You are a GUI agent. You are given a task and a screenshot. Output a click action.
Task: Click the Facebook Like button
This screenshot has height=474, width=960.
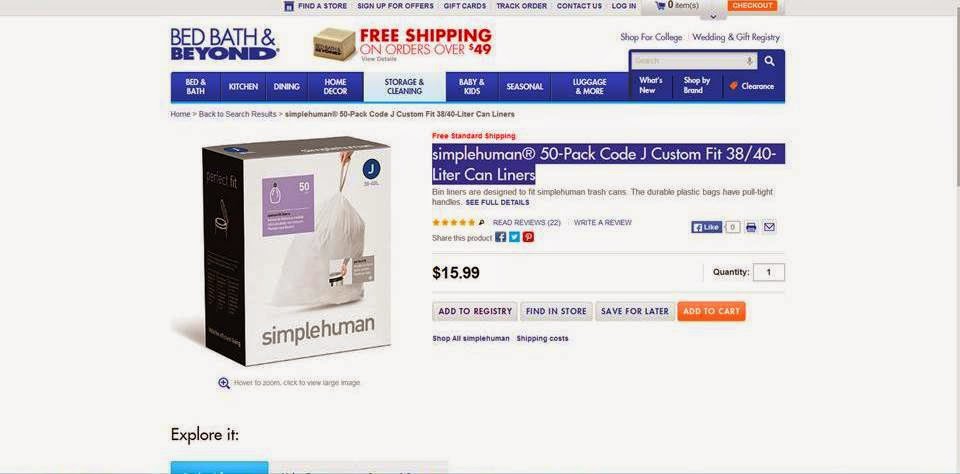tap(707, 227)
